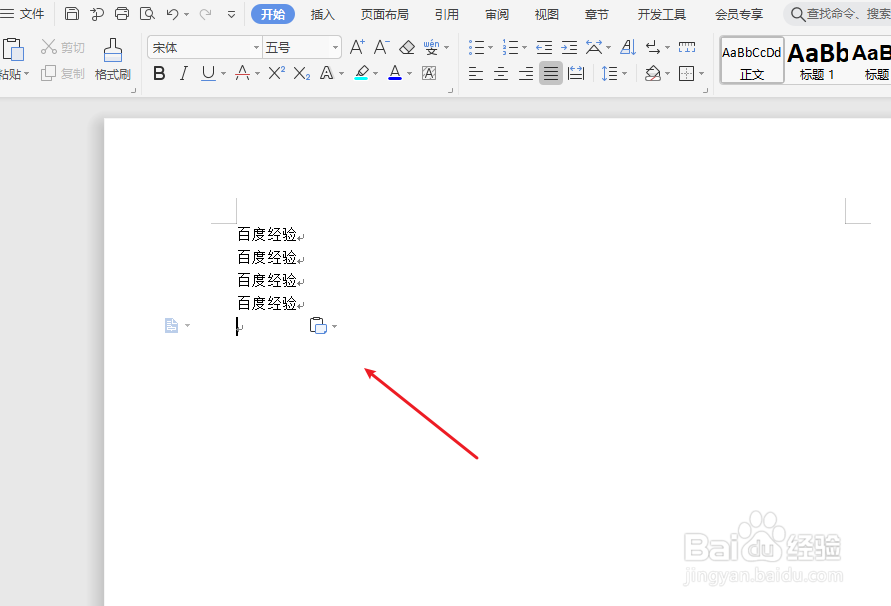This screenshot has width=891, height=606.
Task: Align text left
Action: 476,73
